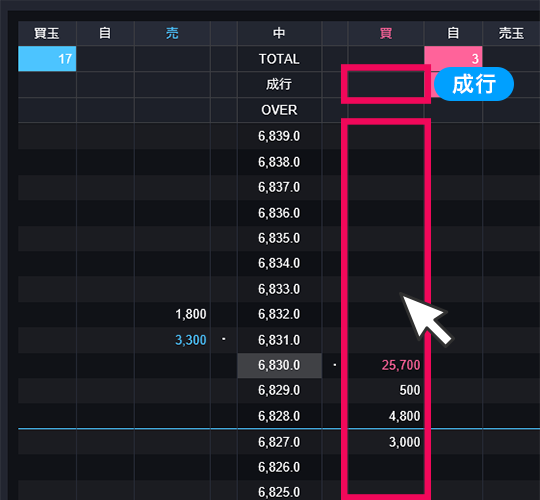Click the 成行 buy cell
The width and height of the screenshot is (540, 500).
386,84
